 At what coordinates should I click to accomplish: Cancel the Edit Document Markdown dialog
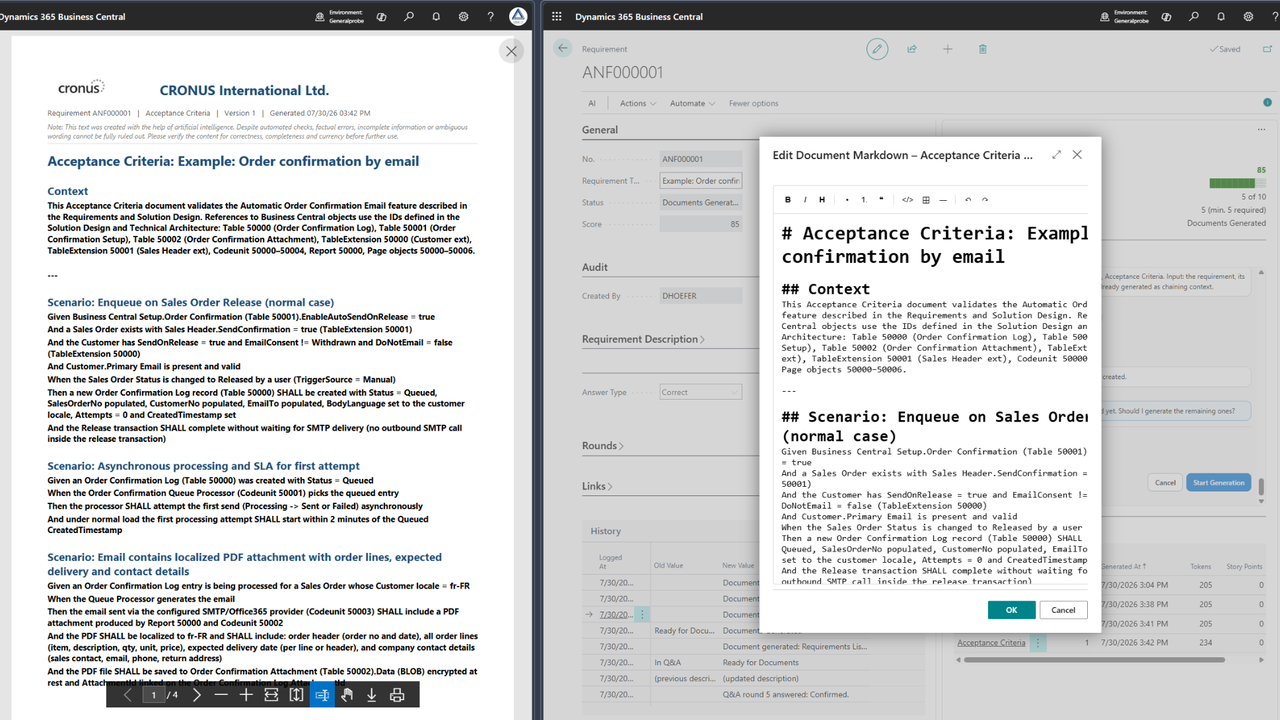pyautogui.click(x=1063, y=610)
